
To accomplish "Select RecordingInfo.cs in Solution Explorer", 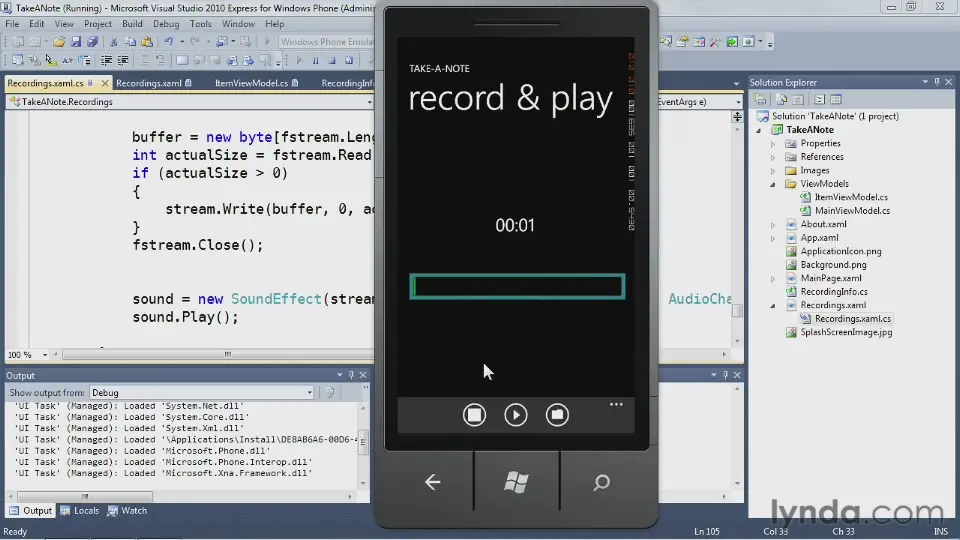I will pos(834,291).
